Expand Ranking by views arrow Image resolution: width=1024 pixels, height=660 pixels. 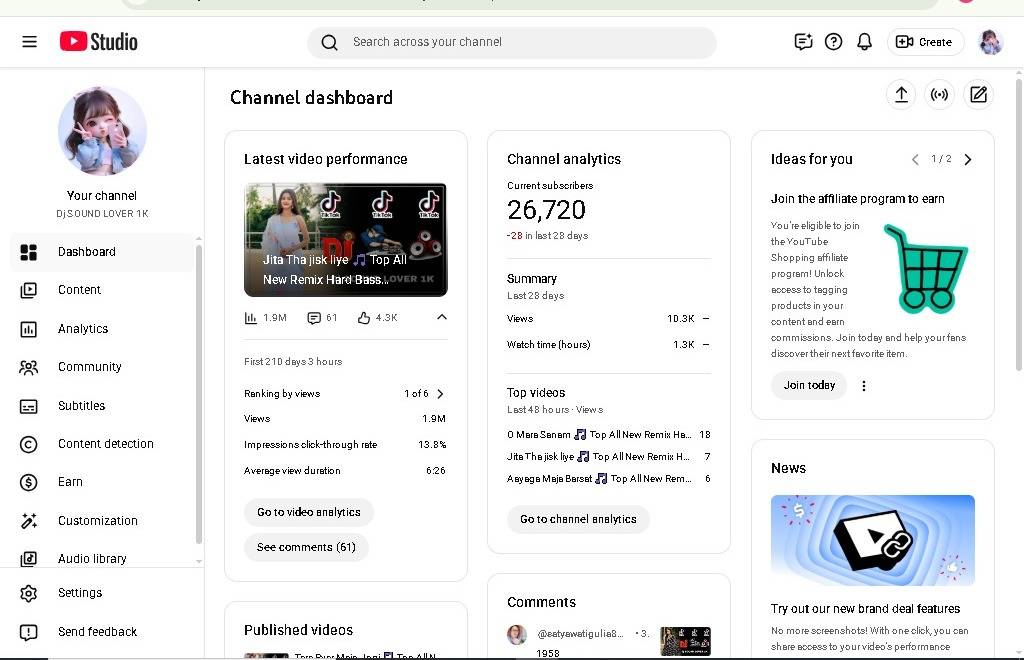coord(440,394)
